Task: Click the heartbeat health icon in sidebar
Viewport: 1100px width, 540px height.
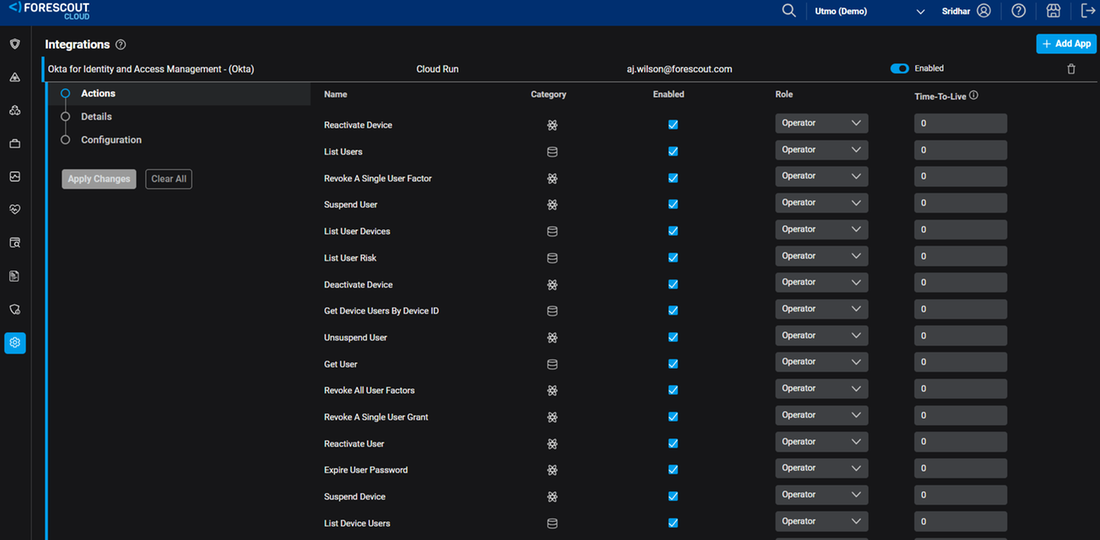Action: [x=15, y=210]
